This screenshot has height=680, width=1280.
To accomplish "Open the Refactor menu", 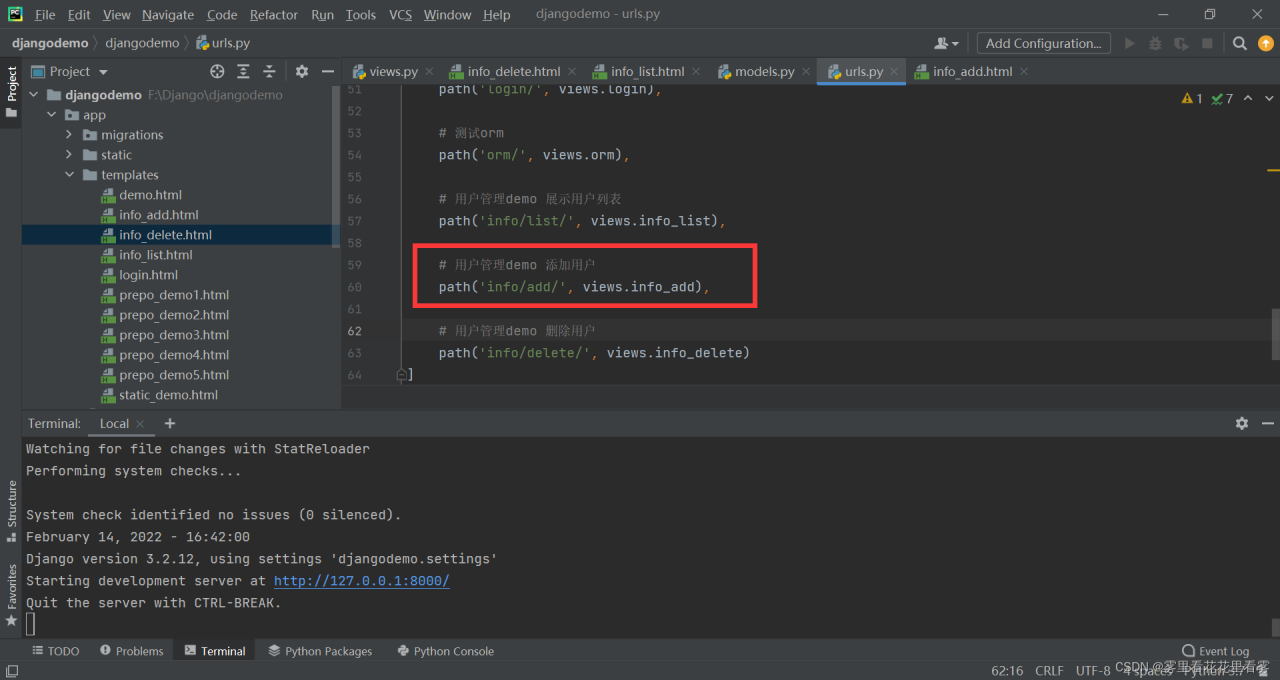I will pyautogui.click(x=274, y=14).
